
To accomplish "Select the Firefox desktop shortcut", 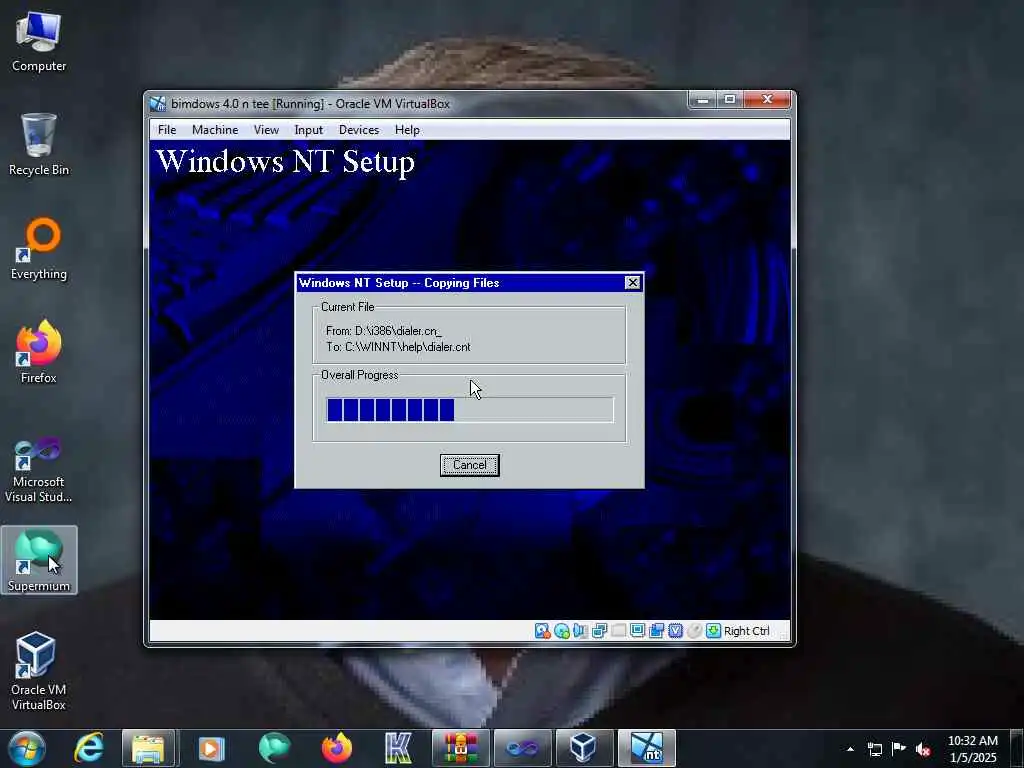I will pyautogui.click(x=39, y=352).
